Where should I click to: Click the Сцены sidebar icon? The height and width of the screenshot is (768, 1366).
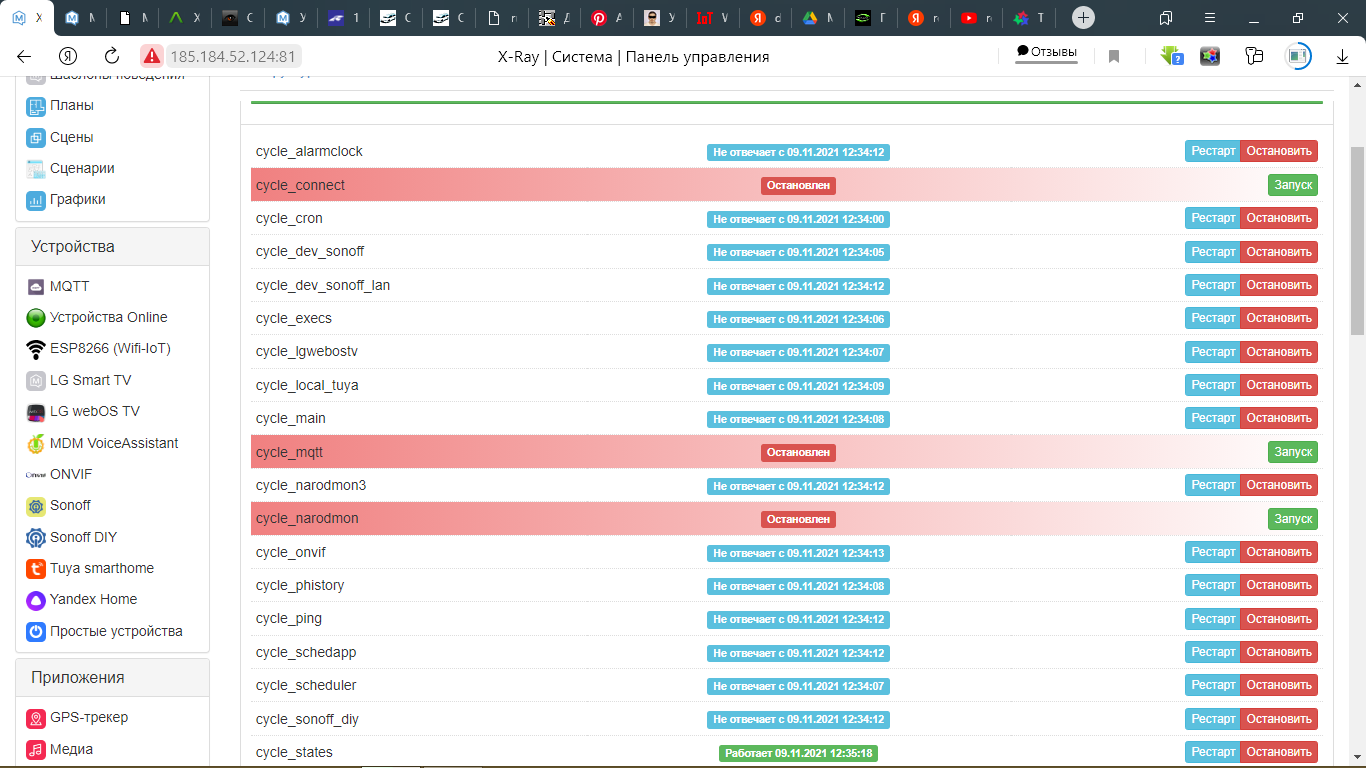pos(35,138)
